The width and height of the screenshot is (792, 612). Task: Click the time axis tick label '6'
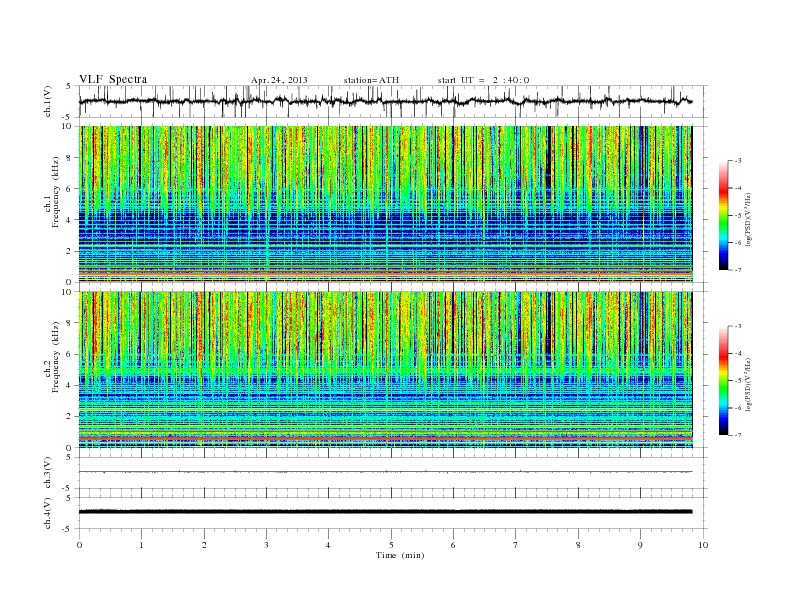(x=453, y=545)
